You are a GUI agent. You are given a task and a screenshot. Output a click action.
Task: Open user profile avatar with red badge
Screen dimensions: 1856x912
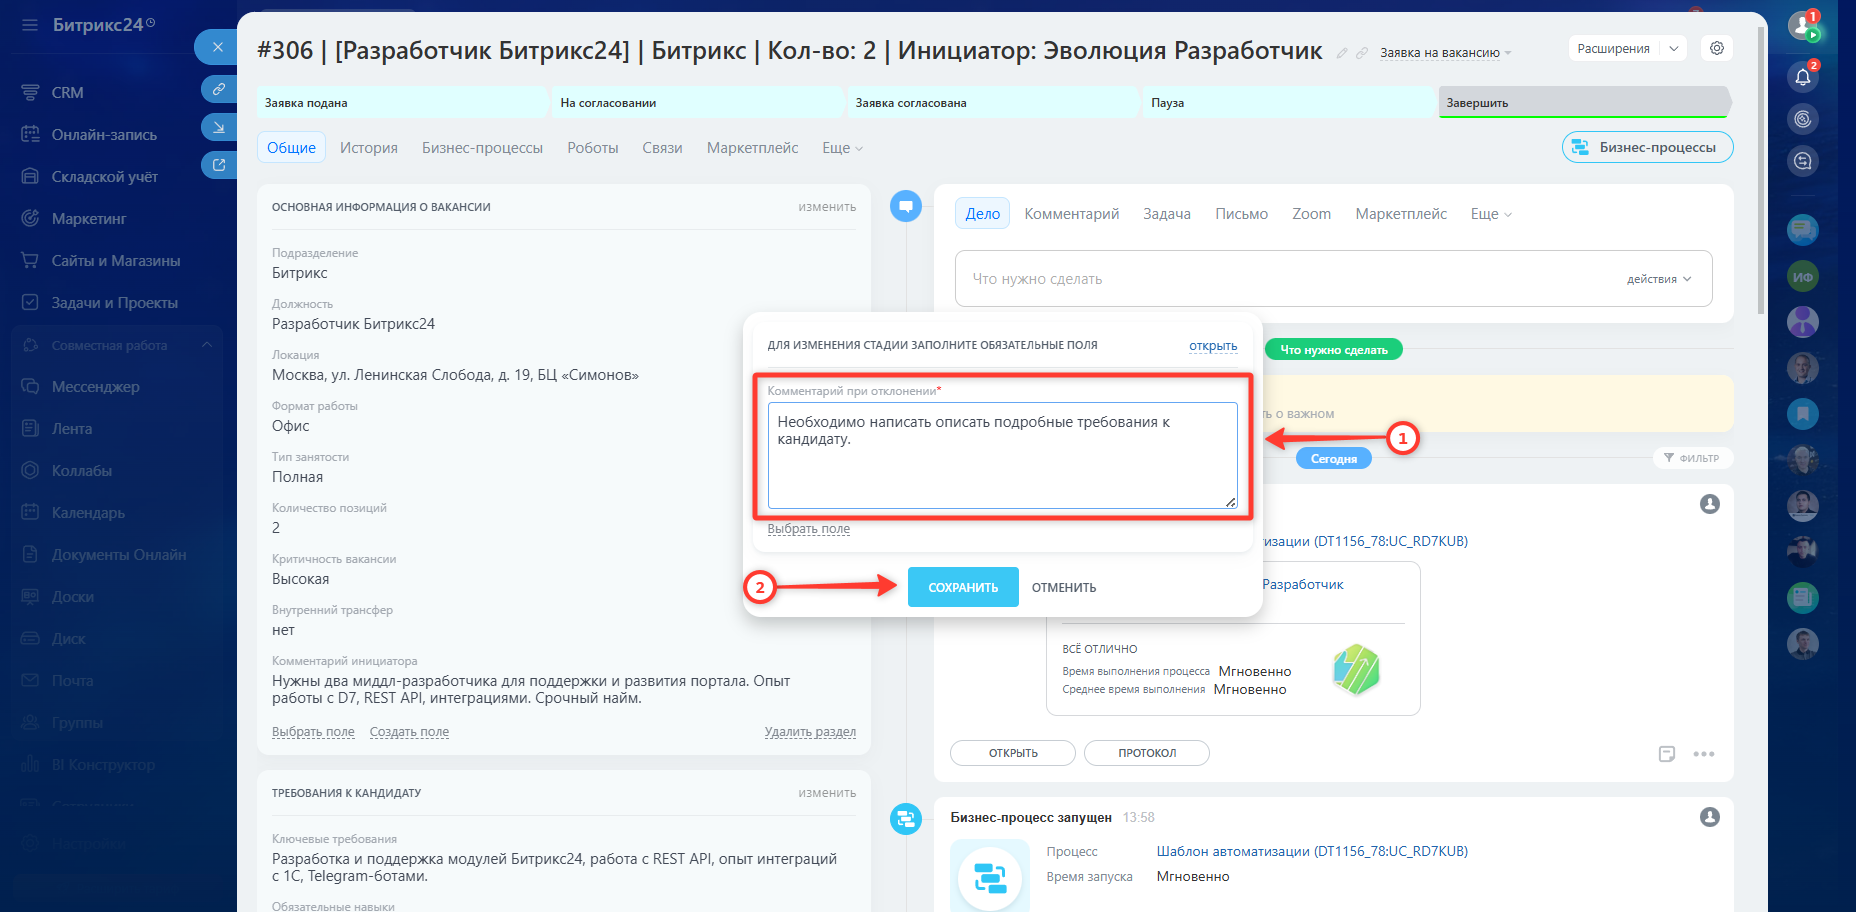pyautogui.click(x=1803, y=26)
